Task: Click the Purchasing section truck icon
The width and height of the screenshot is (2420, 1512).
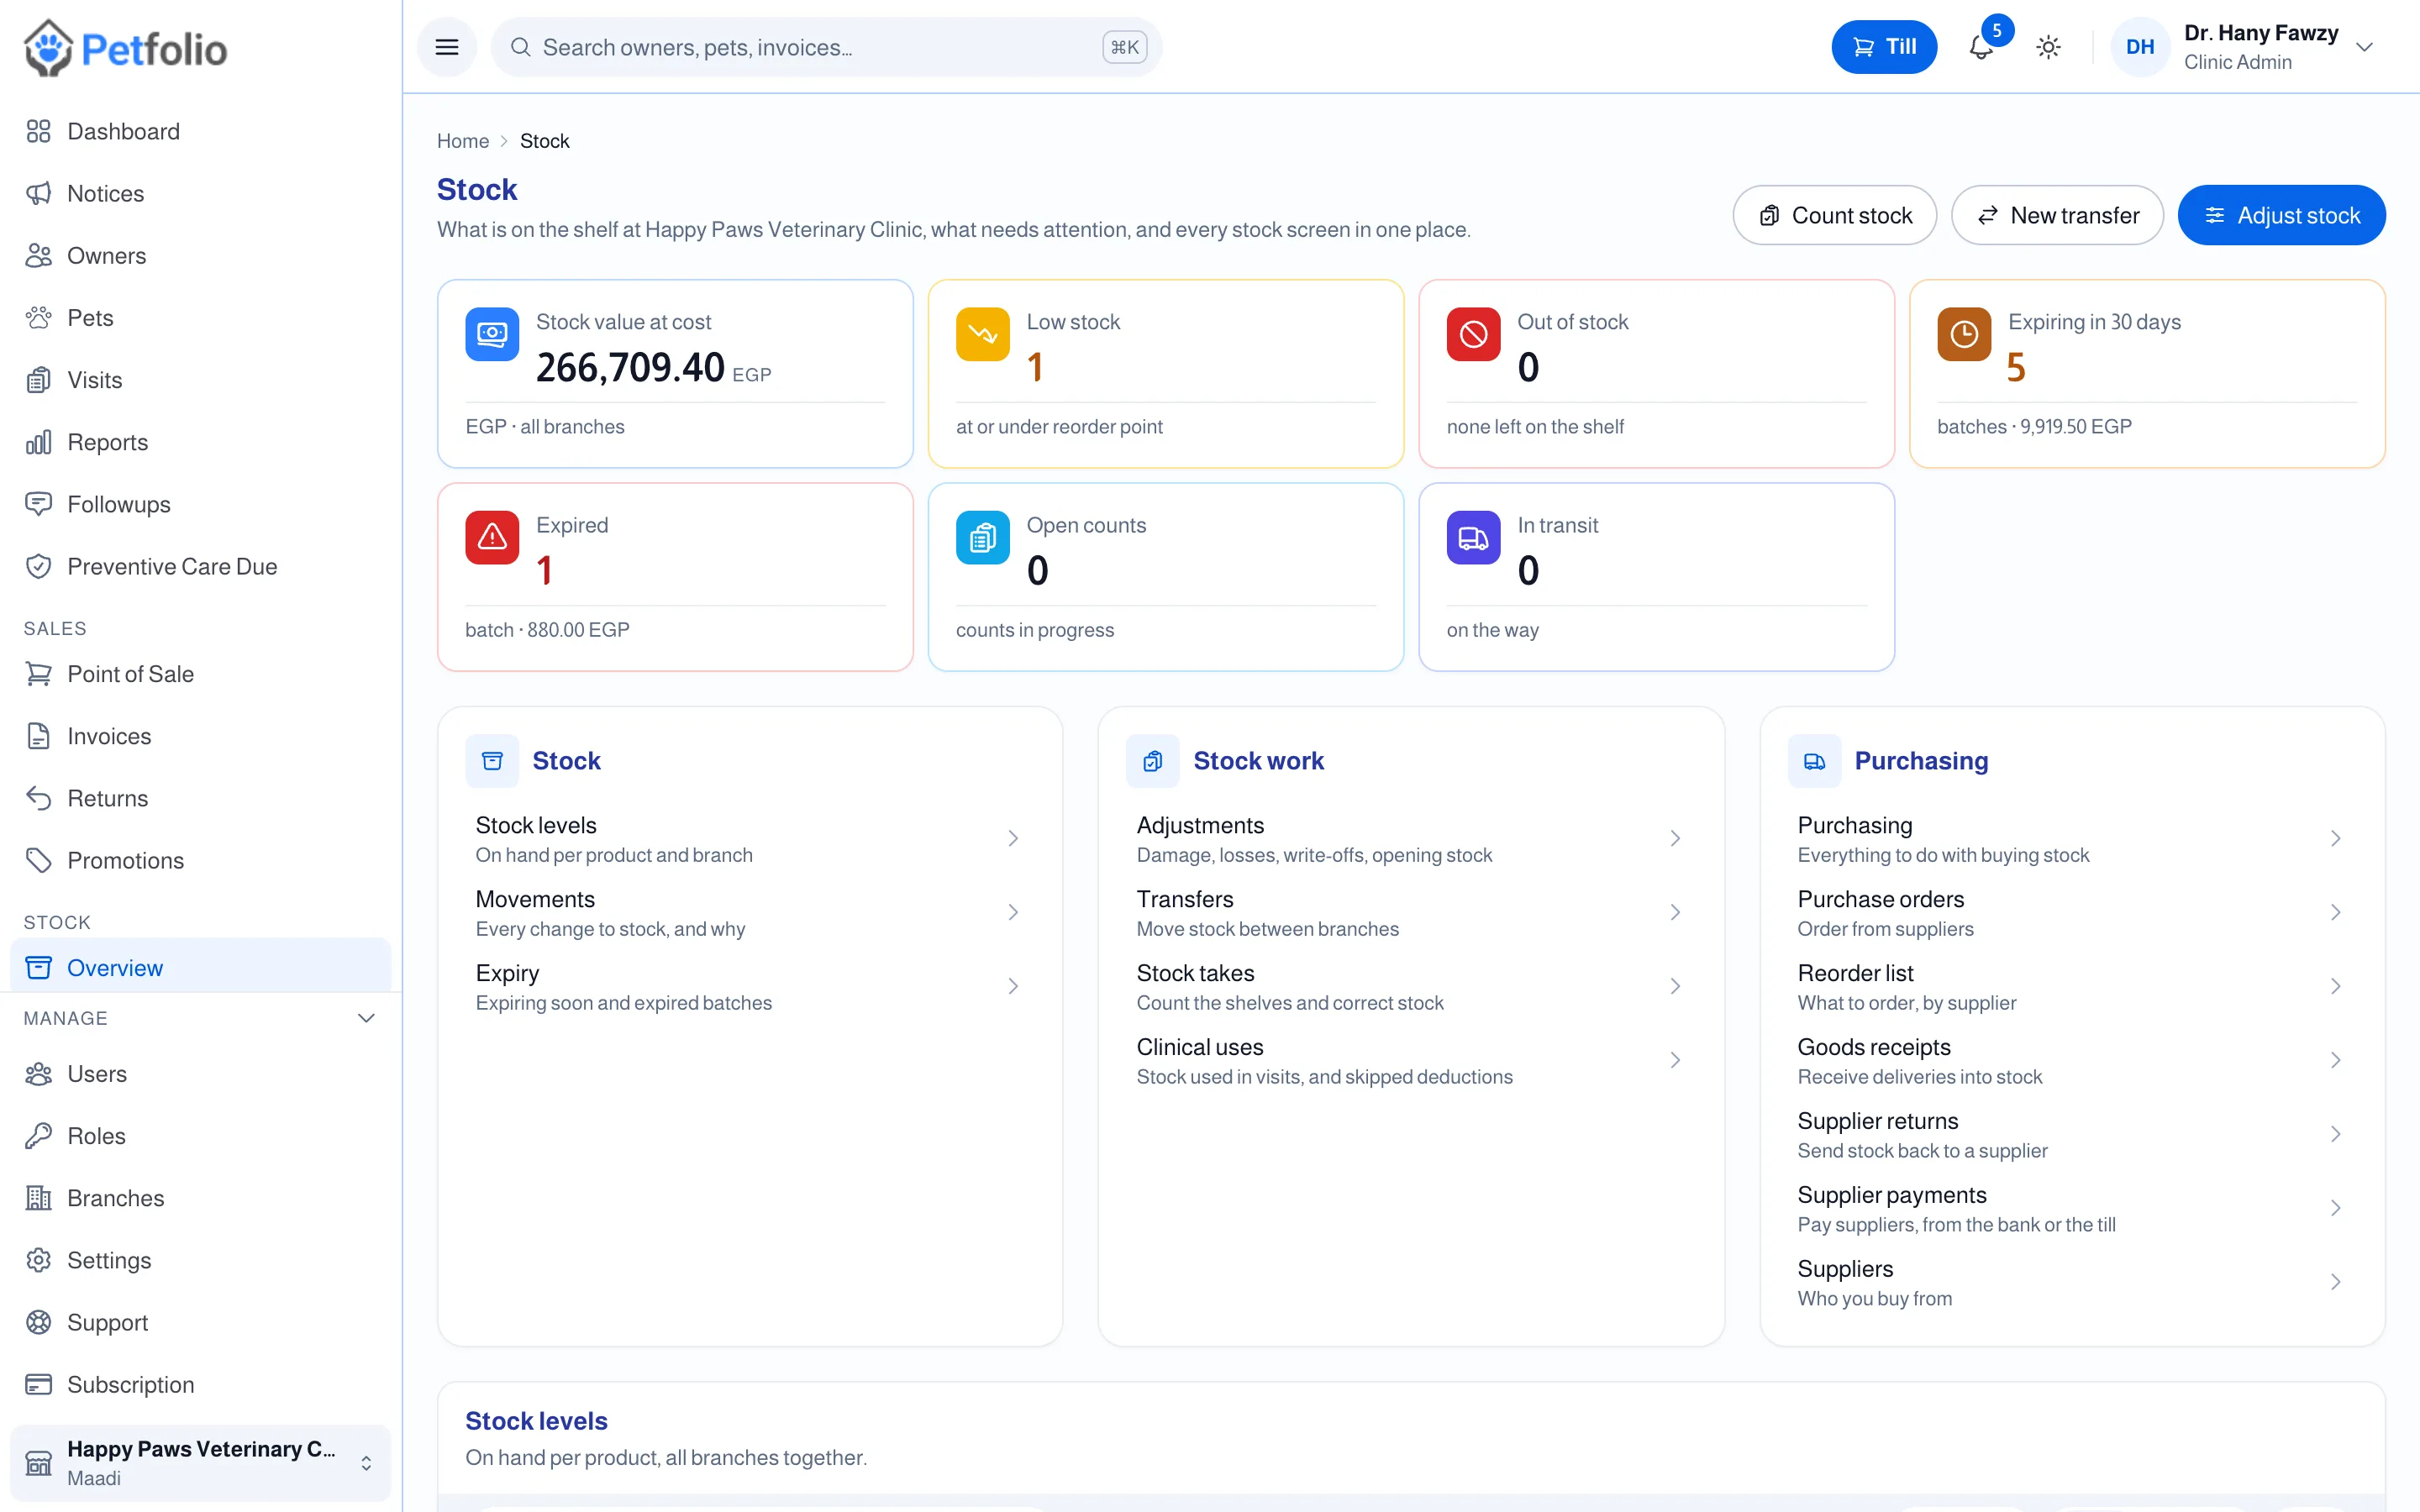Action: [x=1814, y=761]
